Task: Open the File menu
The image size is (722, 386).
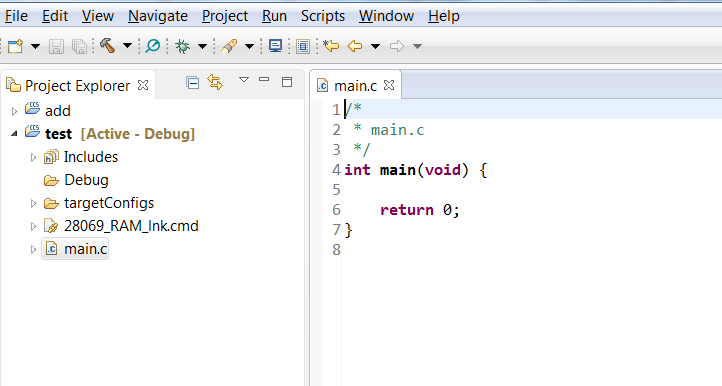Action: 16,16
